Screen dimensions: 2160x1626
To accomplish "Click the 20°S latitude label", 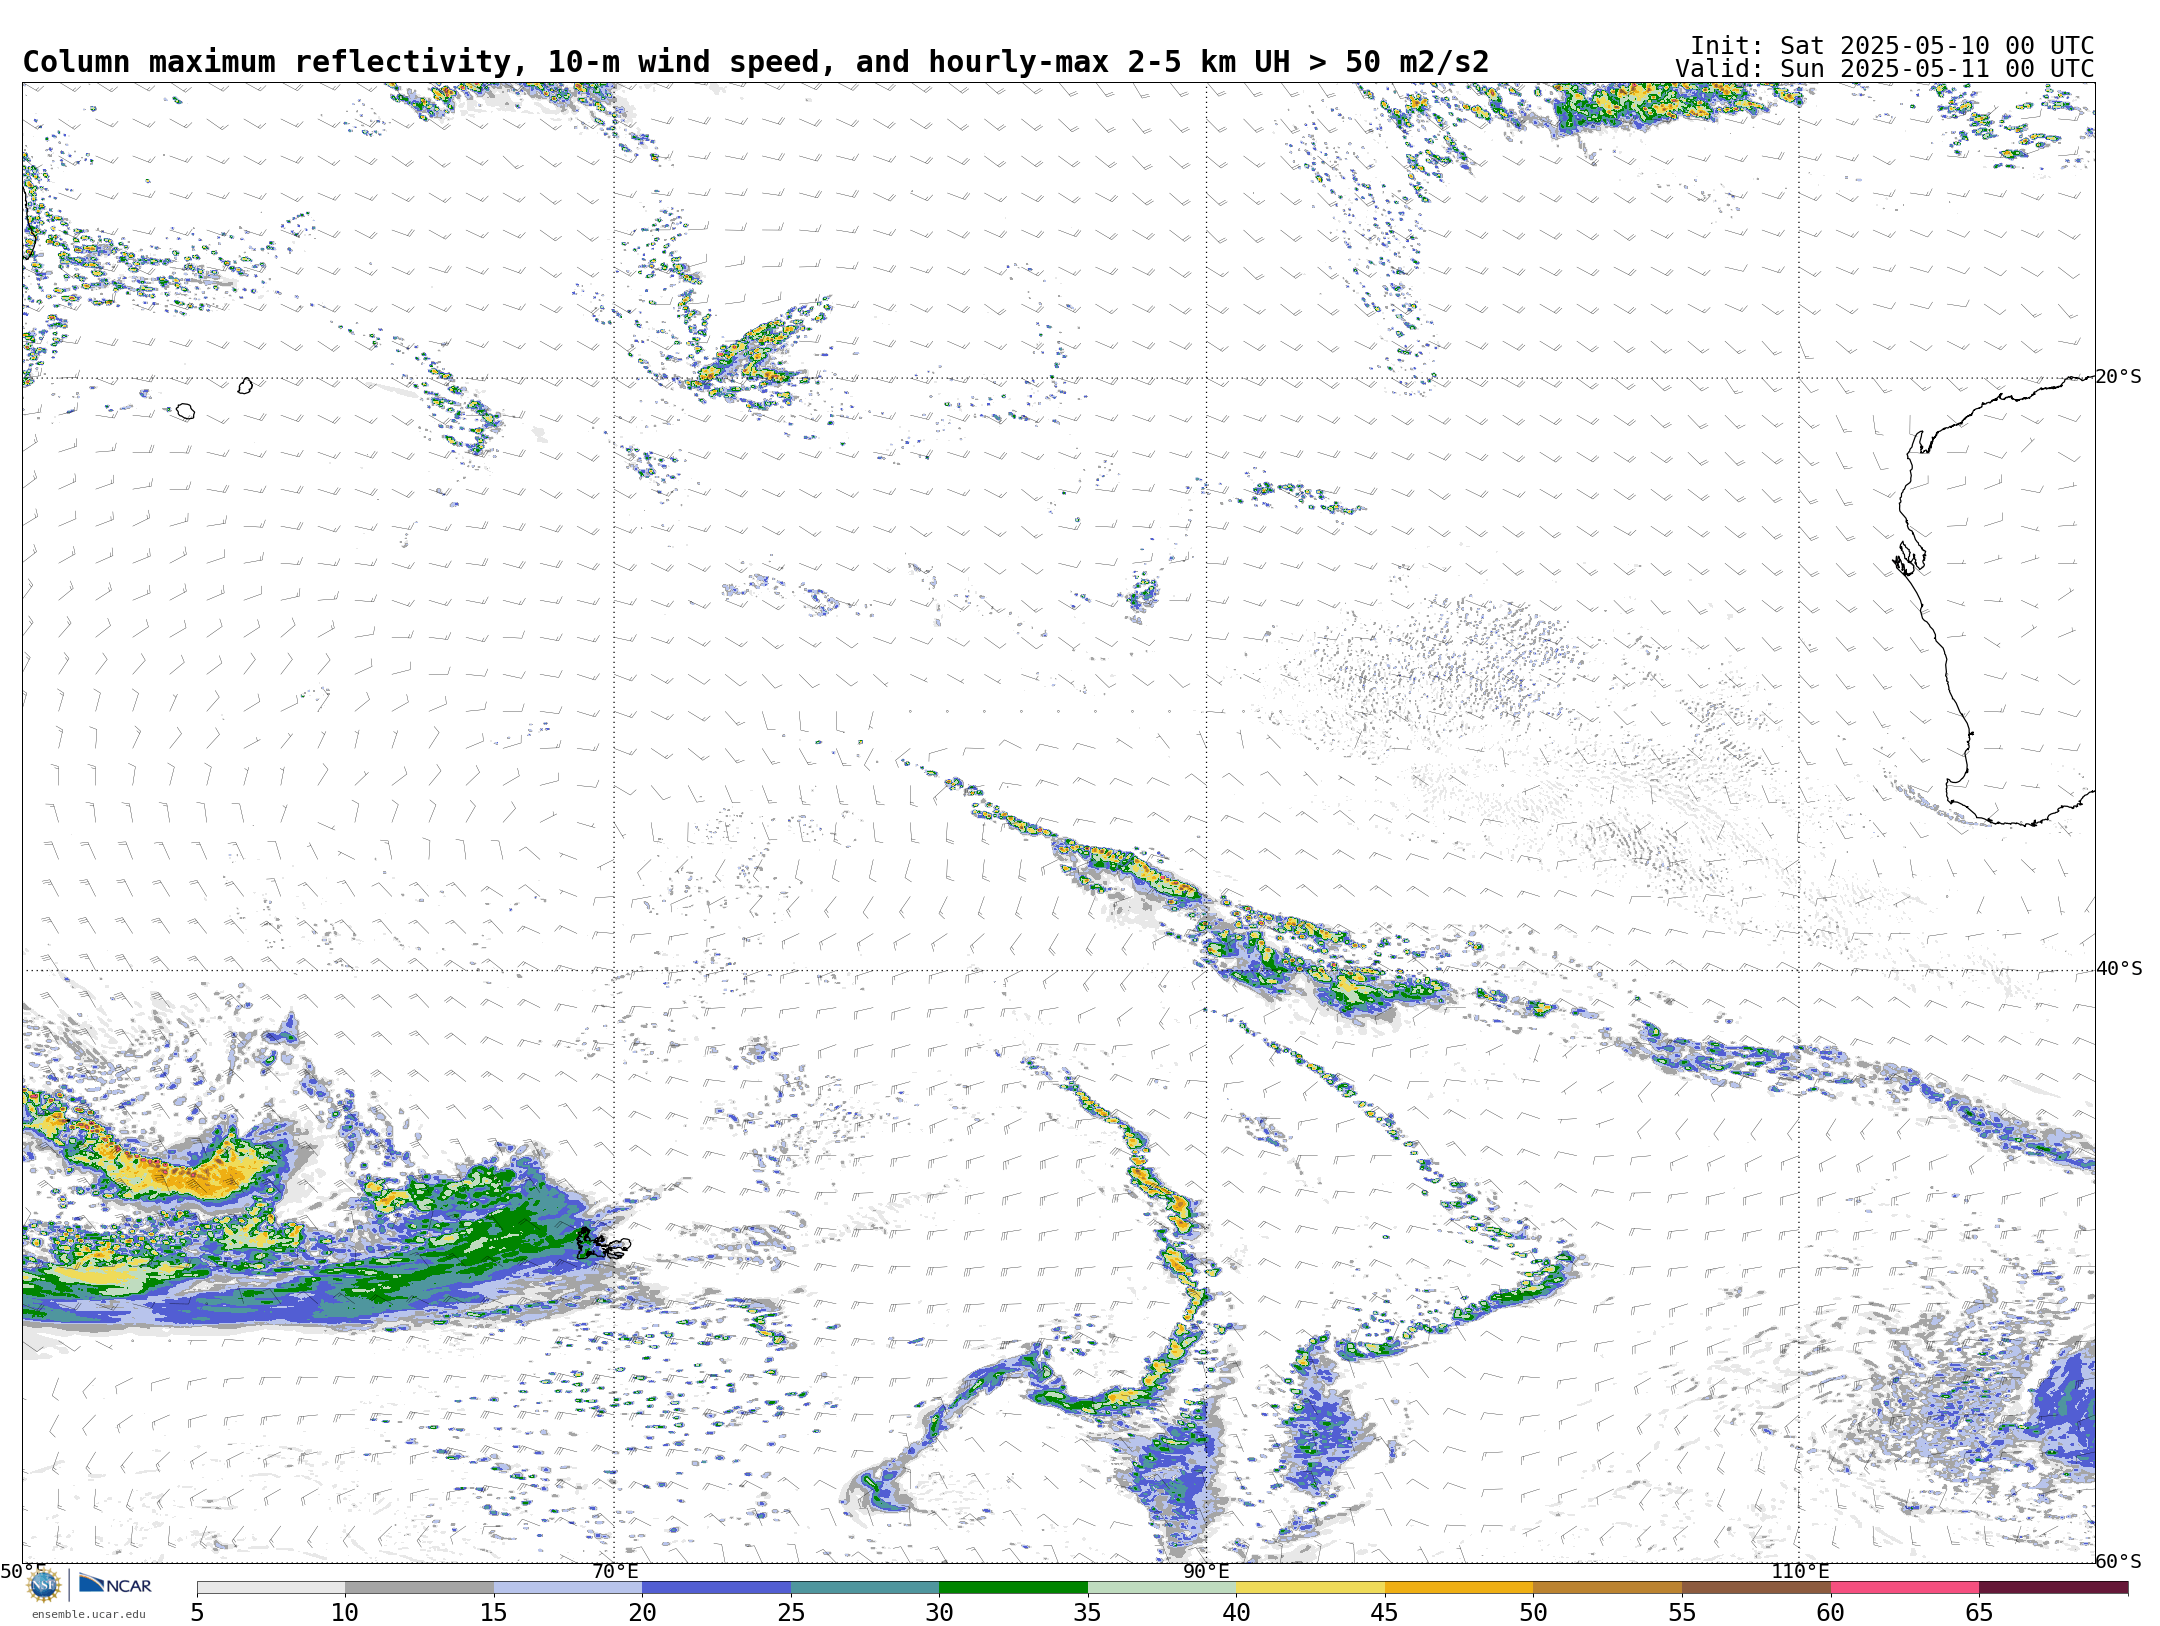I will 2119,377.
